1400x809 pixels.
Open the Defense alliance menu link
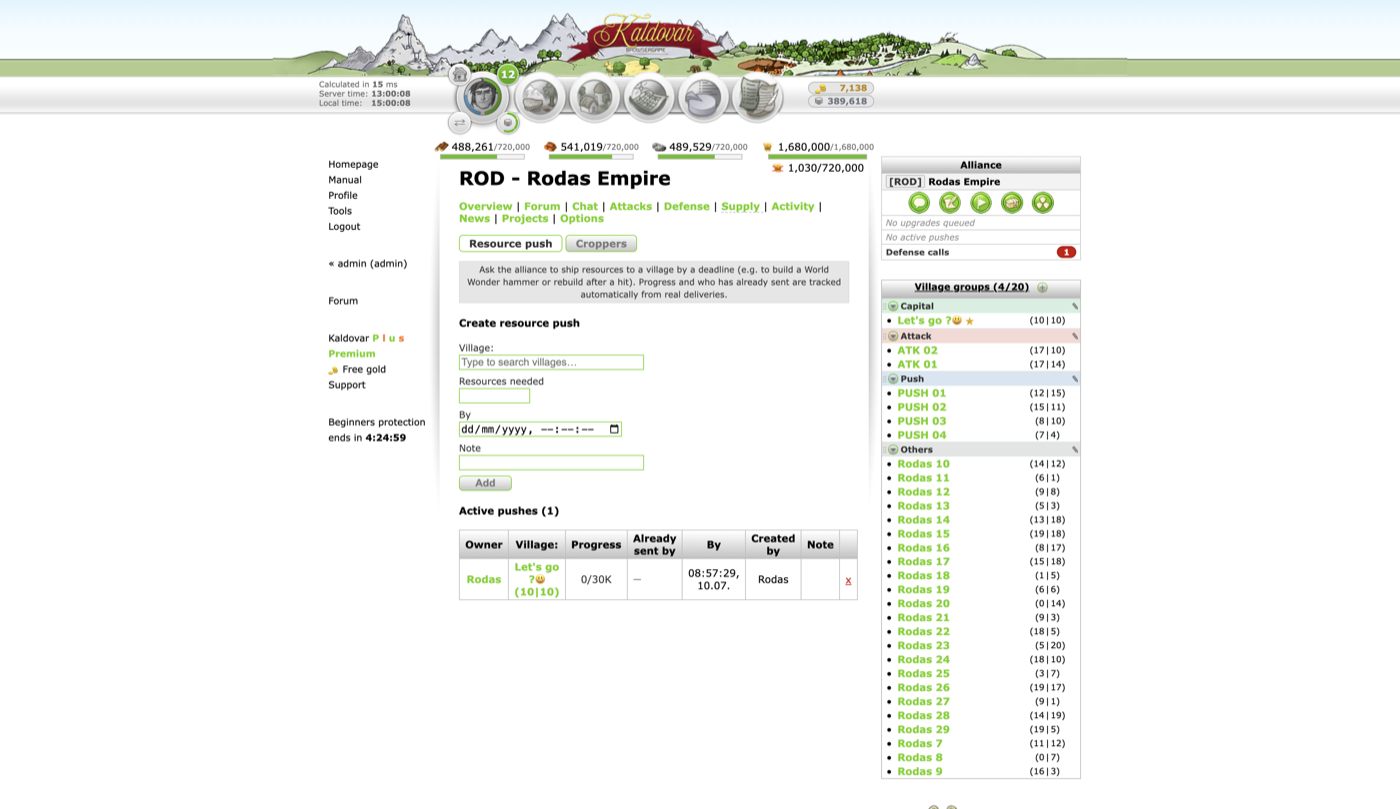click(686, 206)
